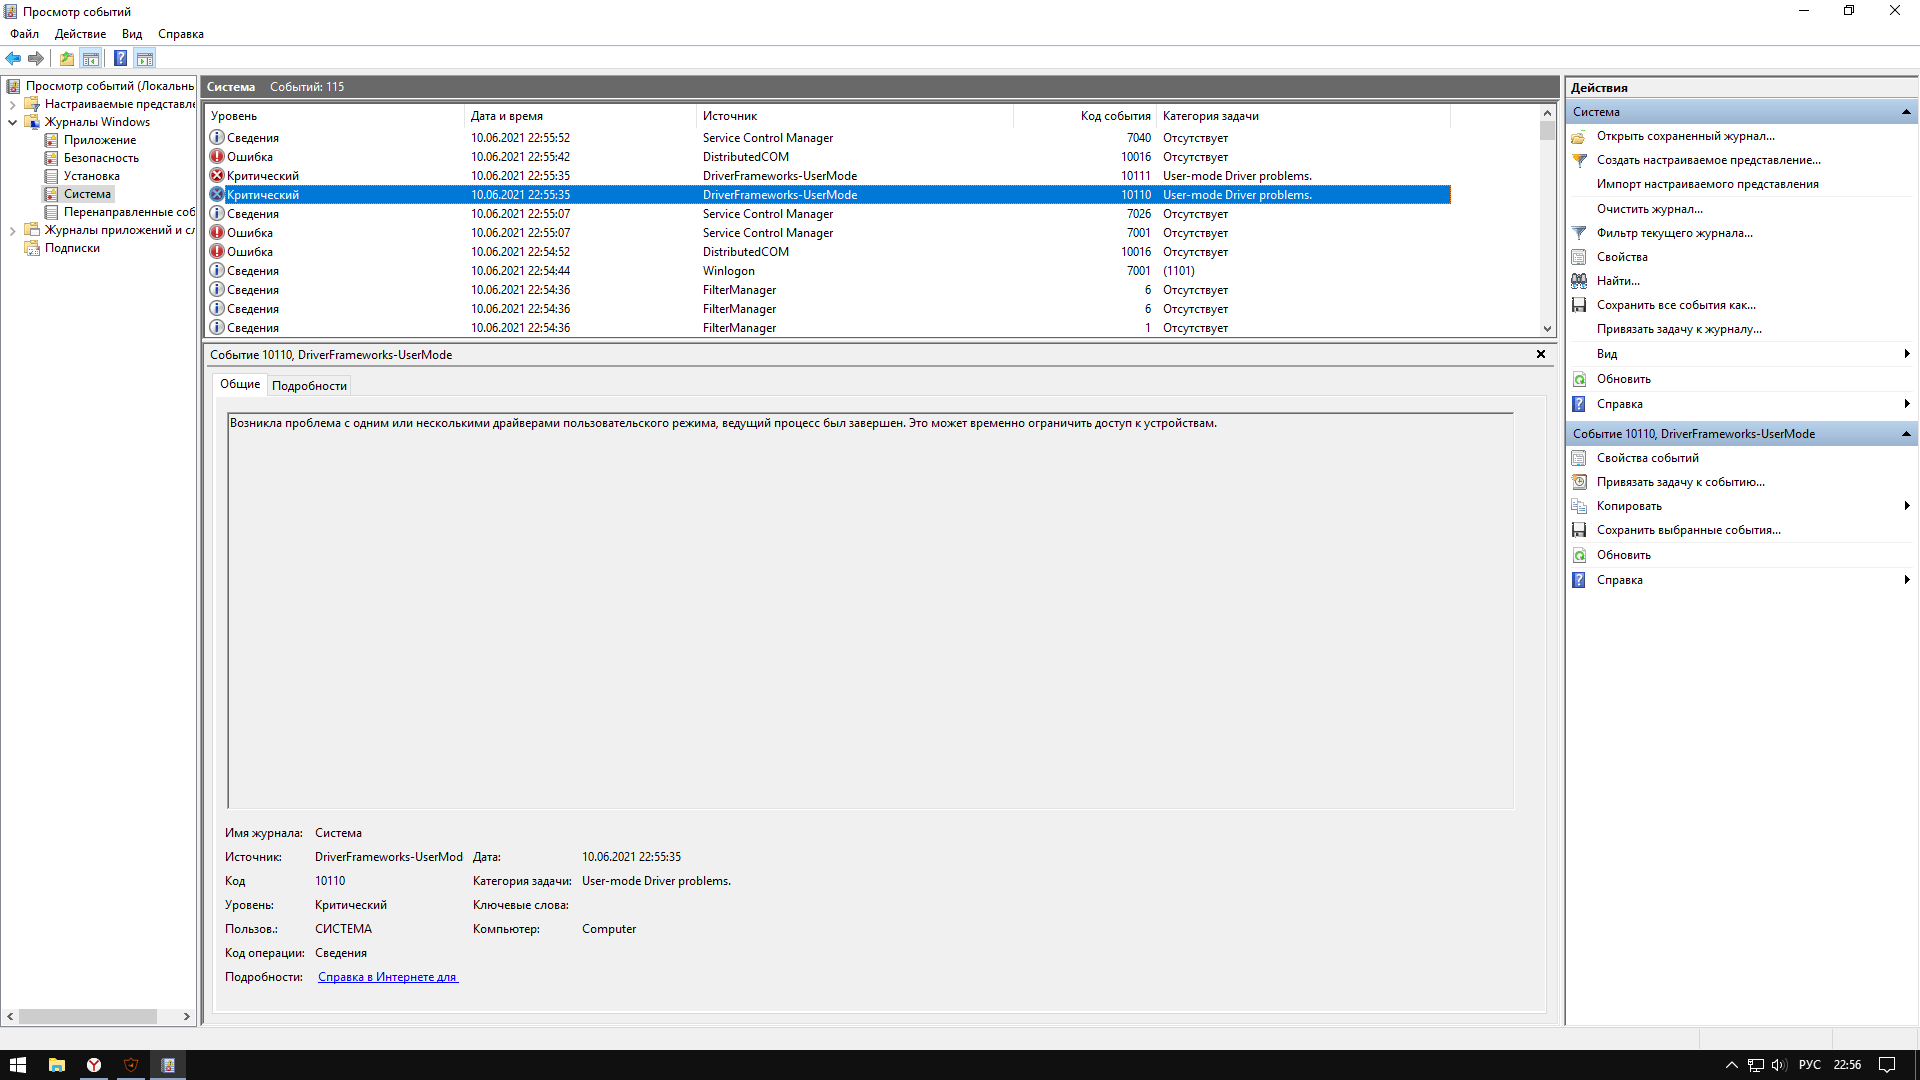The height and width of the screenshot is (1080, 1920).
Task: Open the Справка в Интернете link
Action: 388,977
